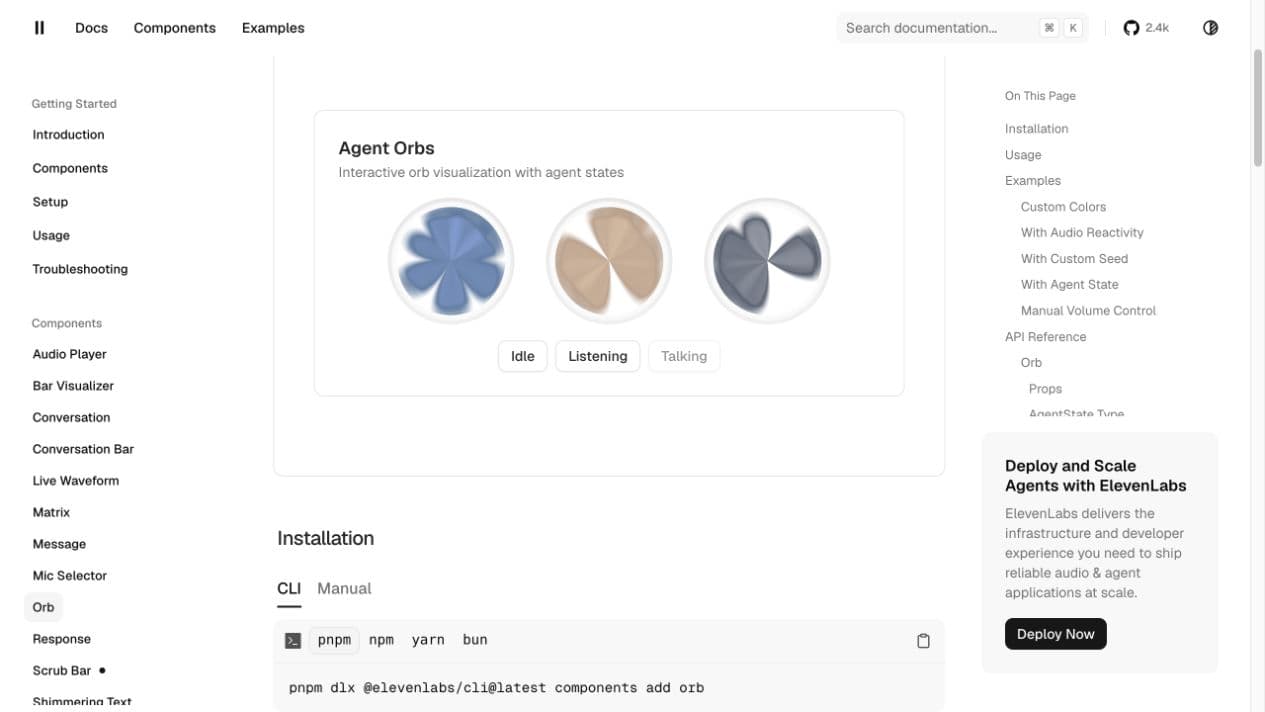Choose yarn as package manager
Screen dimensions: 1265x712
(428, 640)
